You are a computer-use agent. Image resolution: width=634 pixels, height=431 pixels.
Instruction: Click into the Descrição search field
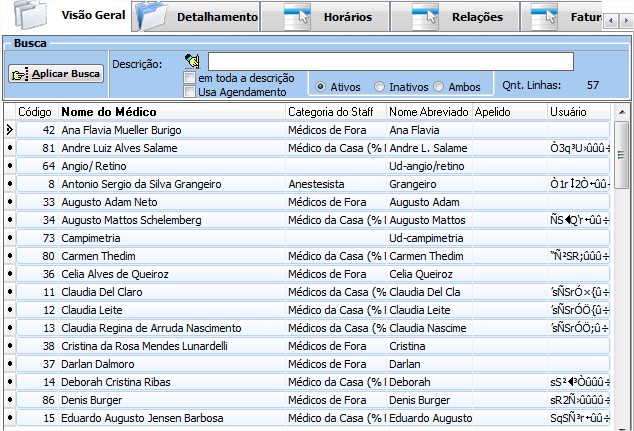390,62
